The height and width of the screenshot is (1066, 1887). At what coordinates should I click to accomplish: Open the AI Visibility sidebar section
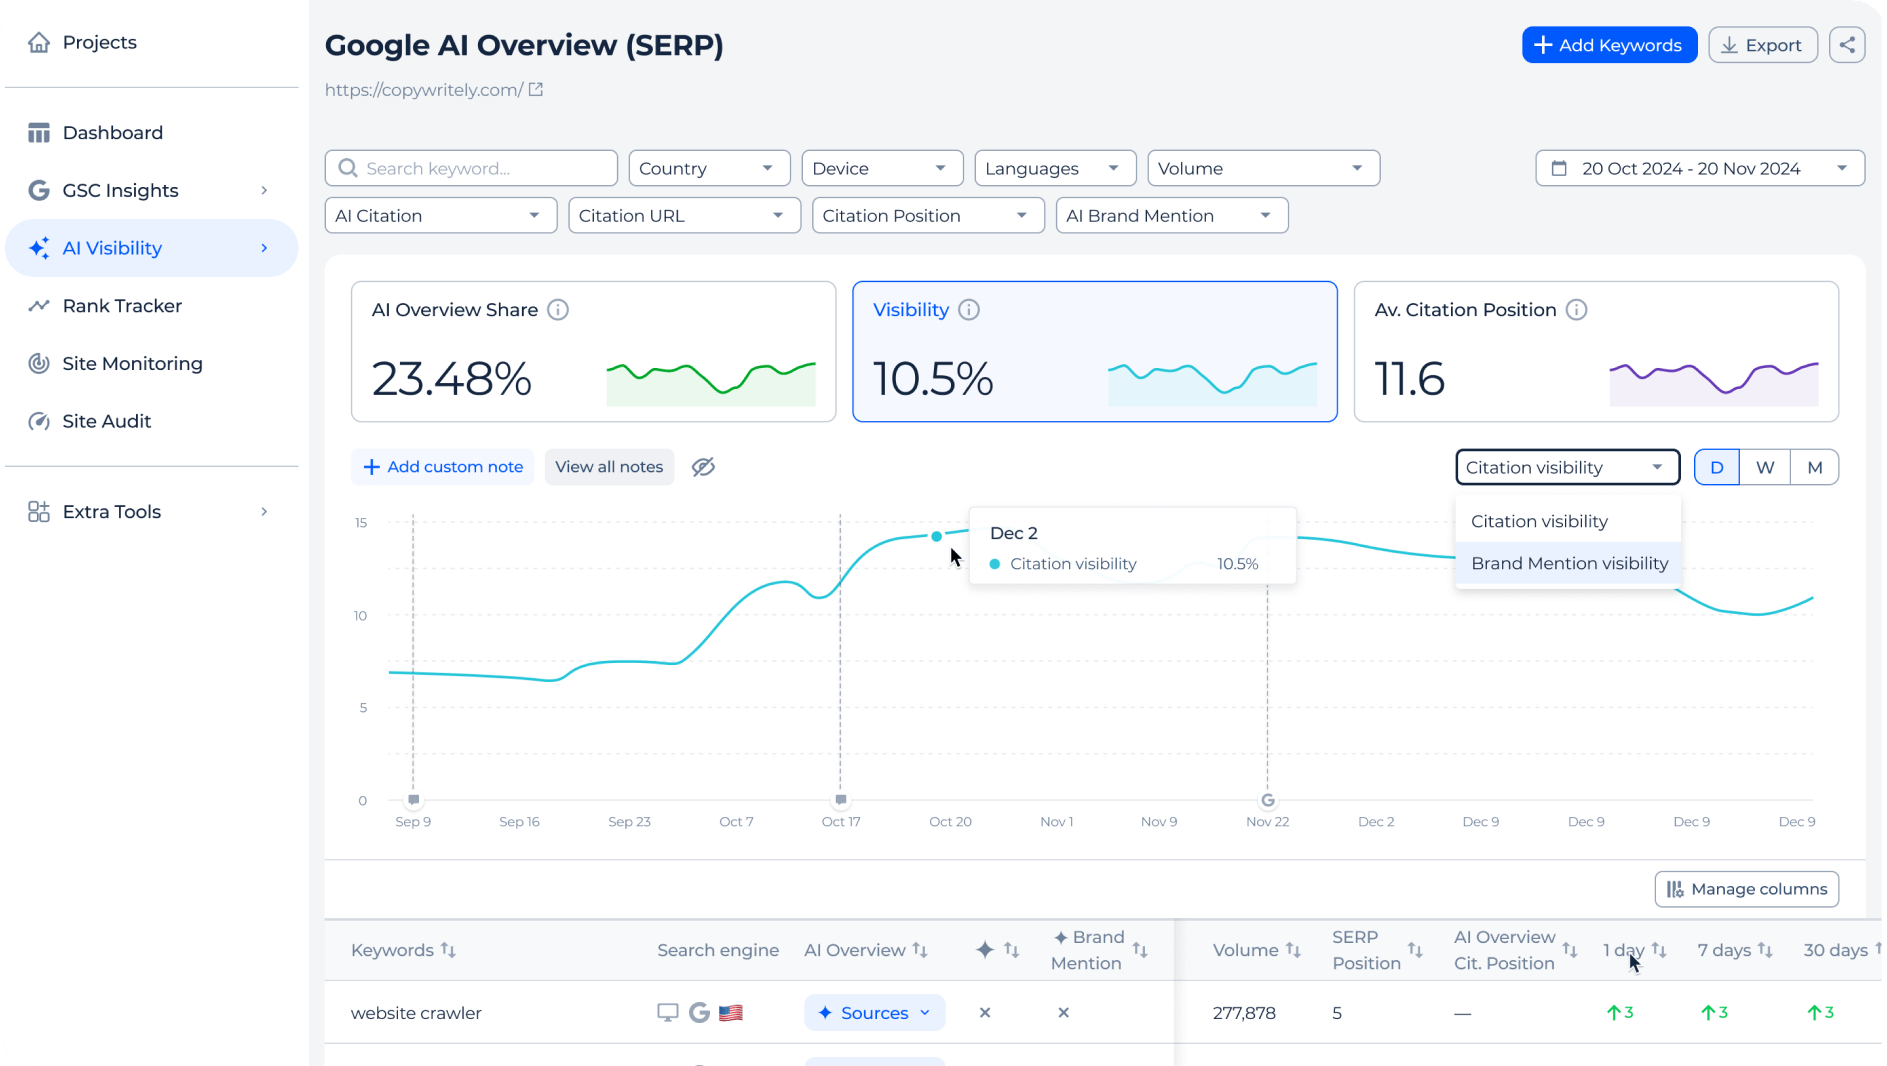pyautogui.click(x=112, y=248)
